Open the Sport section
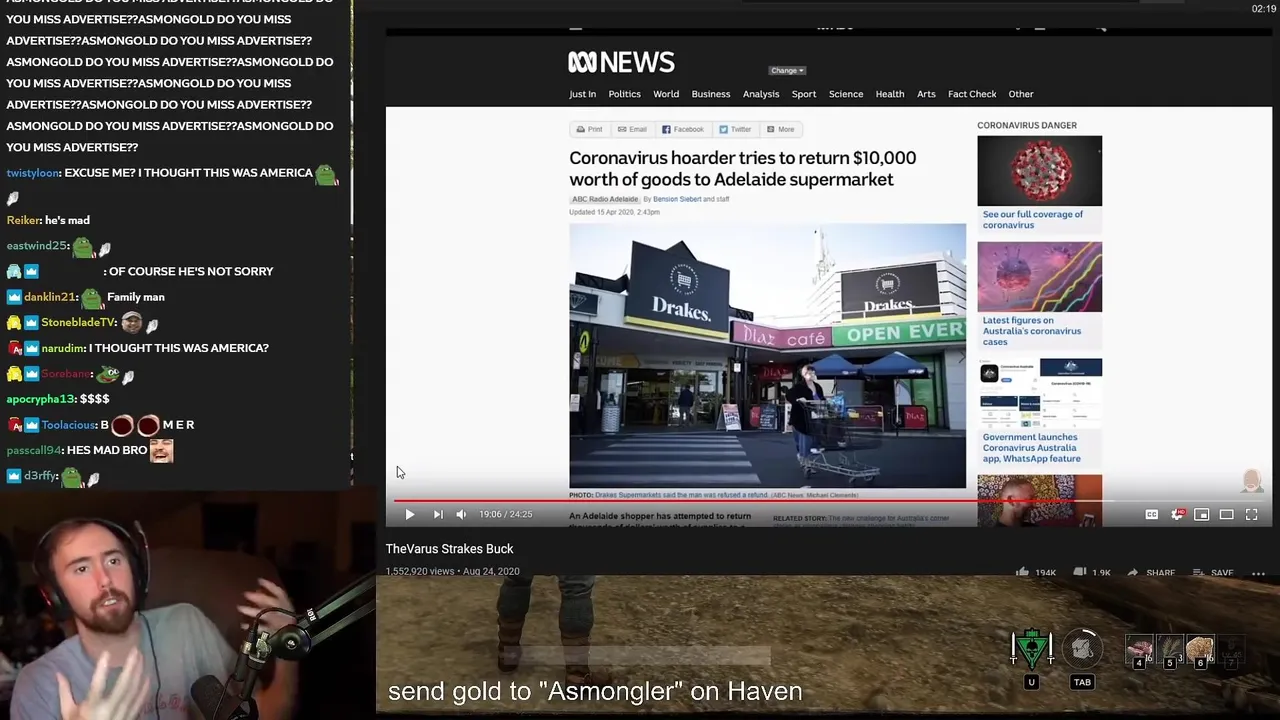The width and height of the screenshot is (1280, 720). pyautogui.click(x=804, y=94)
